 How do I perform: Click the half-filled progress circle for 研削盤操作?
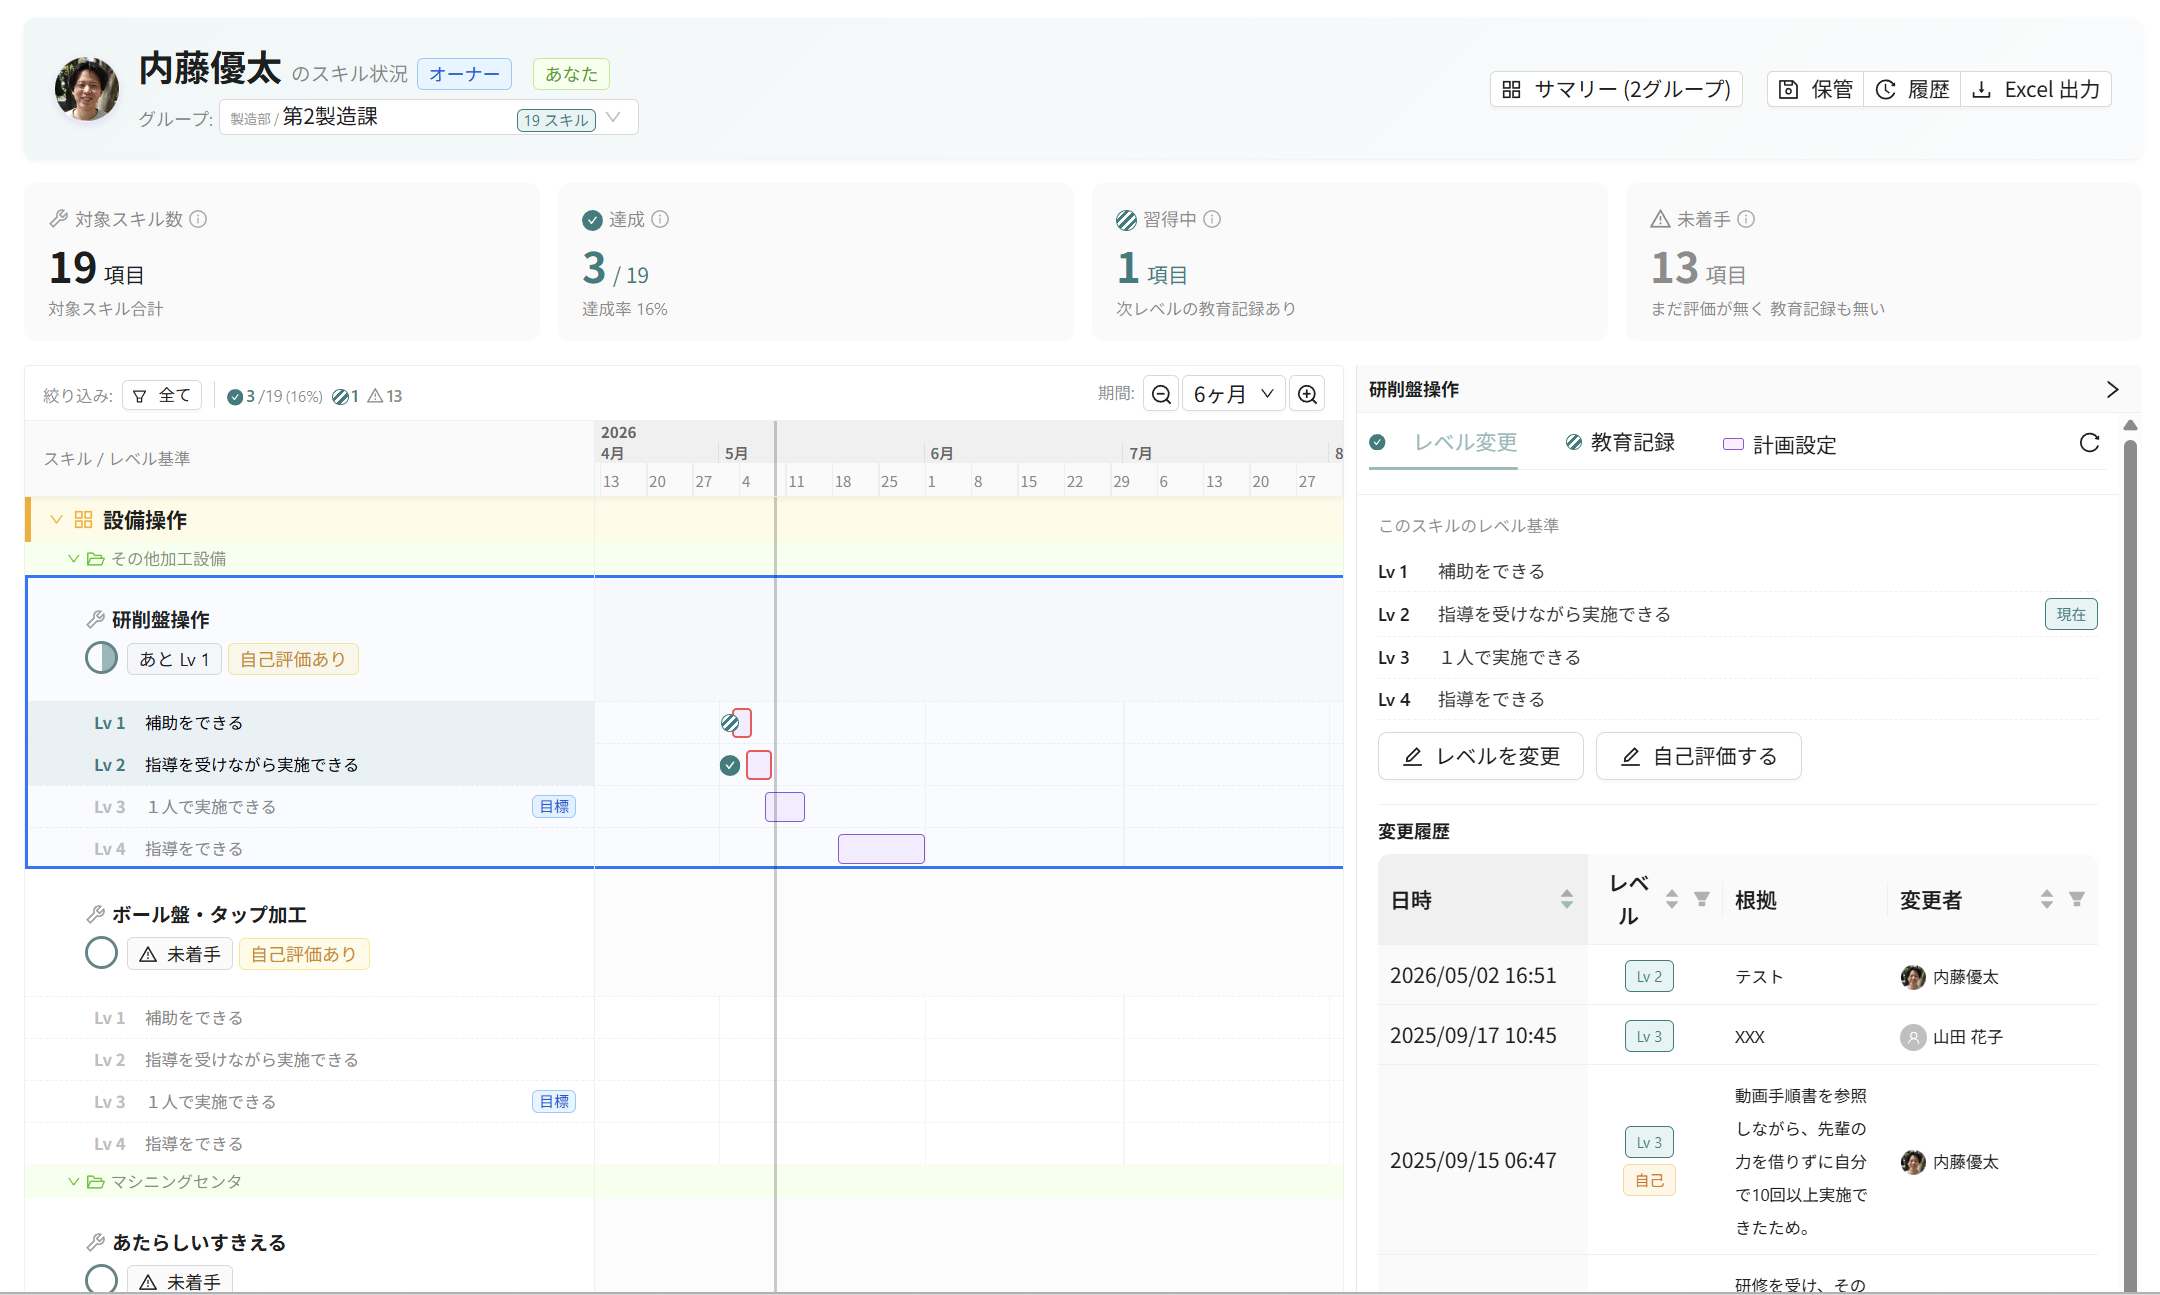101,658
